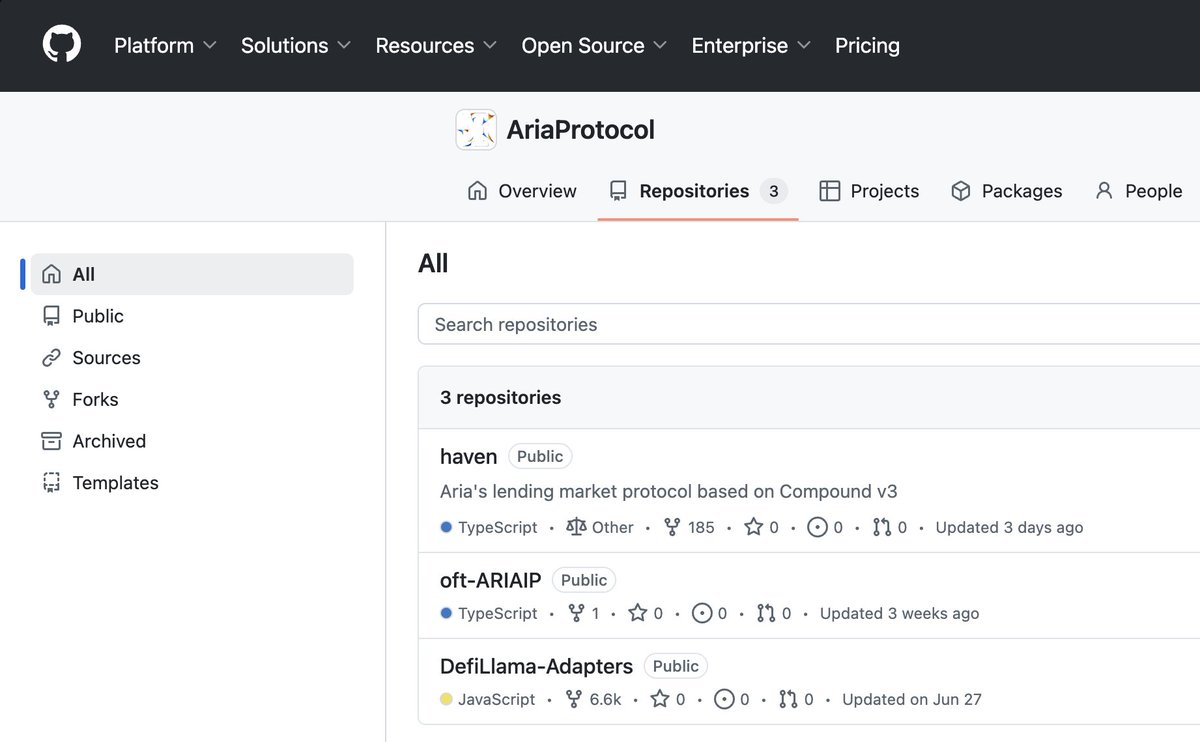Click the Other license icon for haven
The width and height of the screenshot is (1200, 742).
[x=576, y=527]
